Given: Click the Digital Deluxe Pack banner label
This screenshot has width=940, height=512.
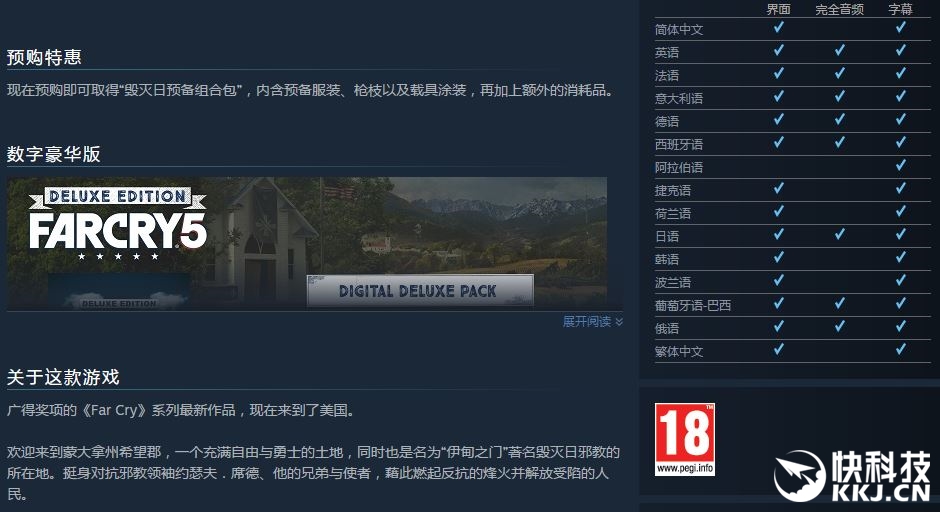Looking at the screenshot, I should 418,291.
